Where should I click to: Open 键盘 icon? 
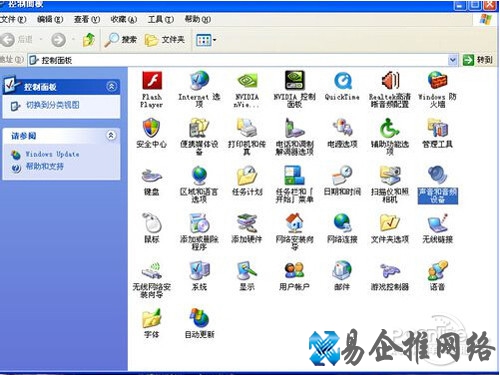pos(152,181)
